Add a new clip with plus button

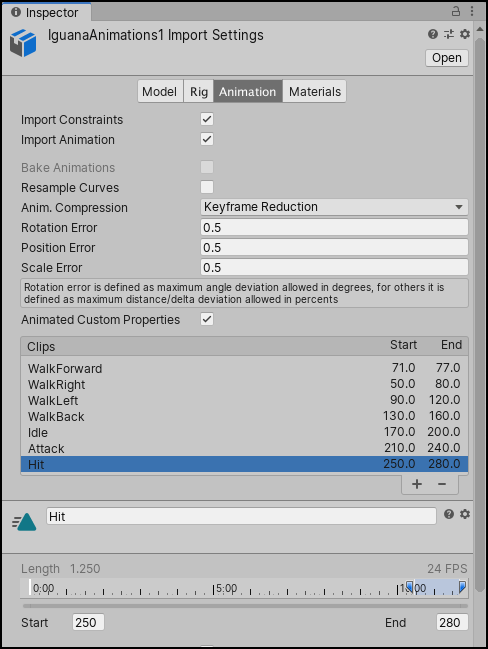[x=417, y=484]
